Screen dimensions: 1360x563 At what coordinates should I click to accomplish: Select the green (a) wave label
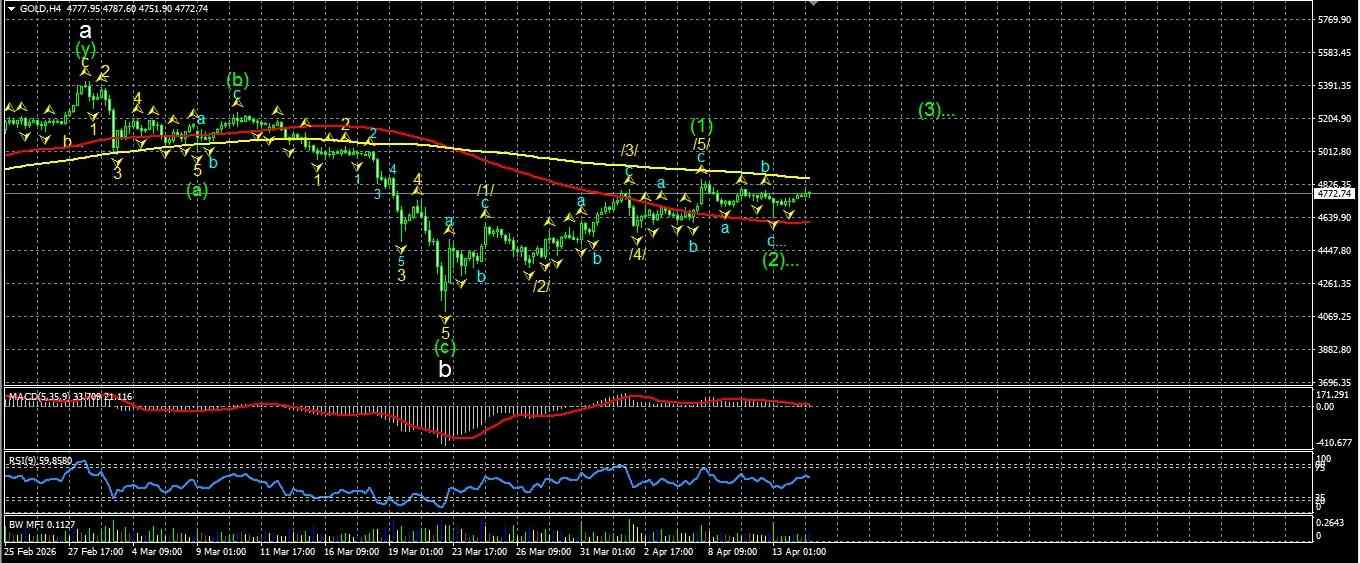tap(197, 189)
